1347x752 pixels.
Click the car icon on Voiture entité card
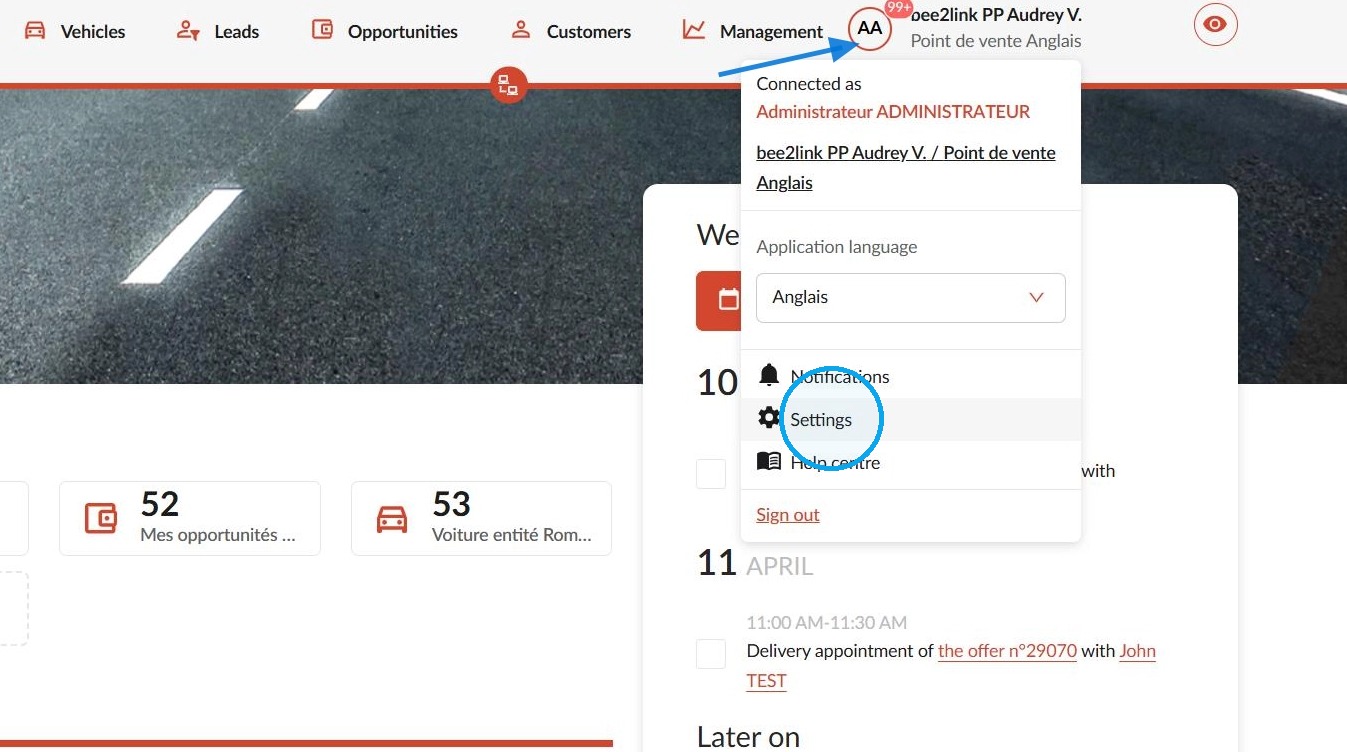(x=392, y=518)
